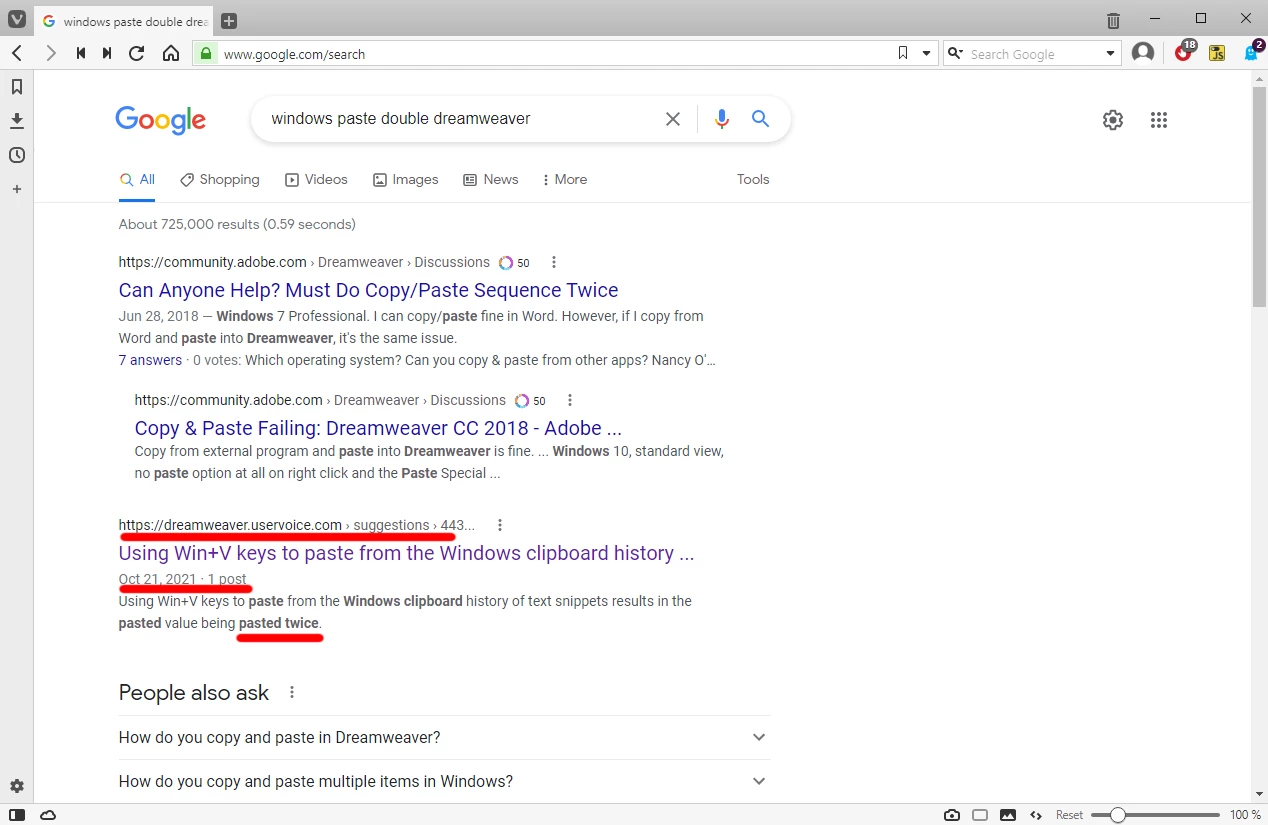Open a new tab with plus button
The width and height of the screenshot is (1268, 825).
[x=229, y=21]
